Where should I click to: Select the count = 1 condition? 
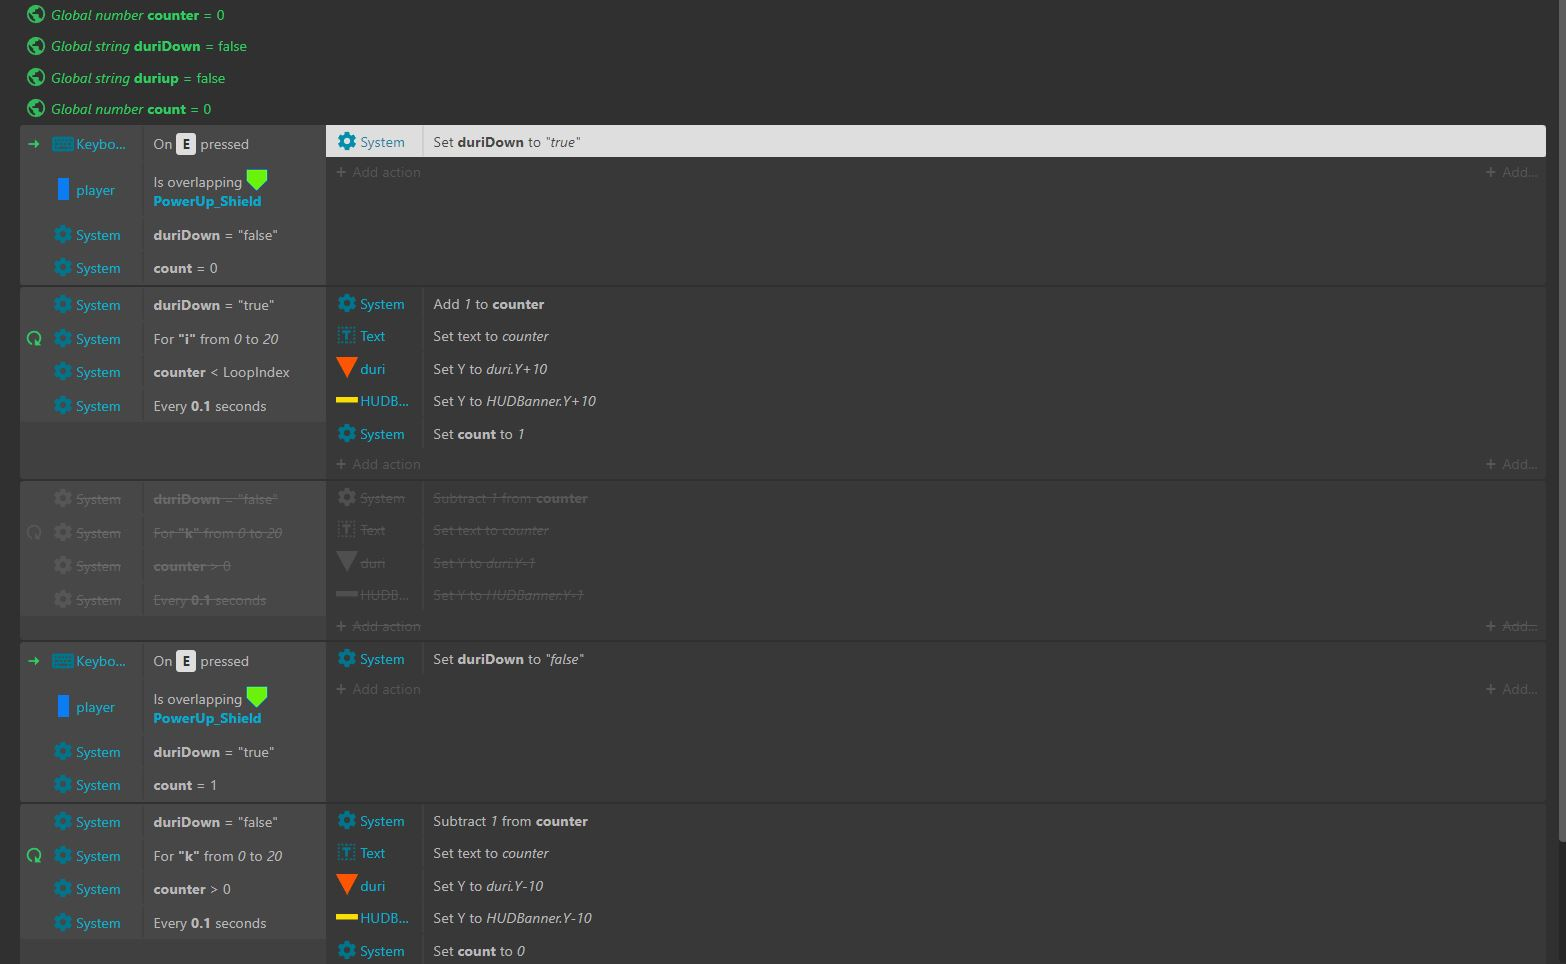coord(234,785)
